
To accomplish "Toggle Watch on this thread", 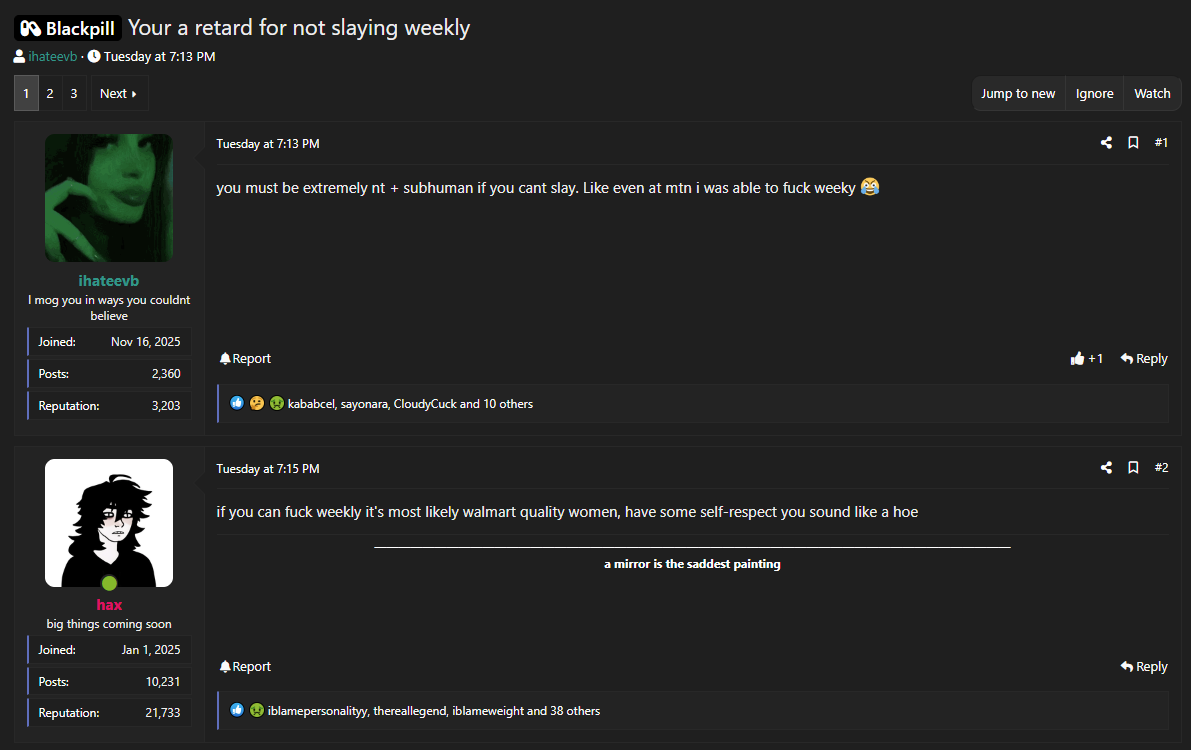I will 1152,94.
